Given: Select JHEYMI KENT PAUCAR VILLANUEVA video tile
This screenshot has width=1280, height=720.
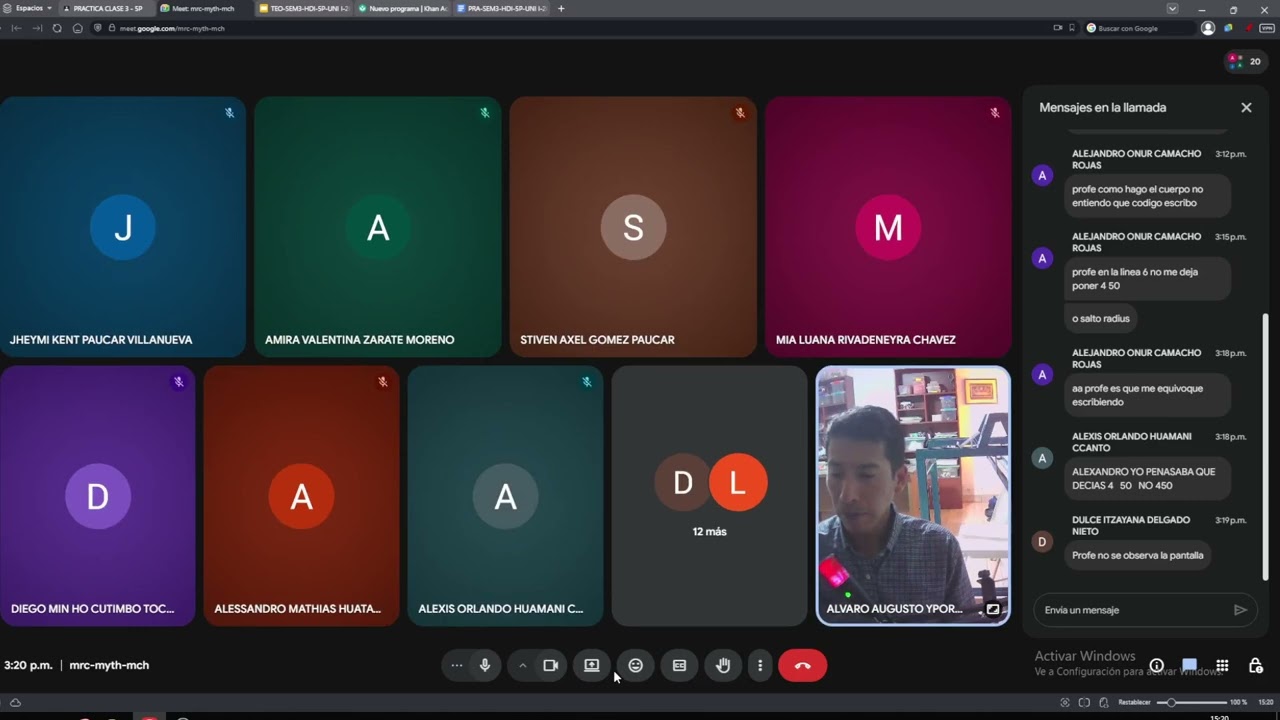Looking at the screenshot, I should tap(122, 227).
